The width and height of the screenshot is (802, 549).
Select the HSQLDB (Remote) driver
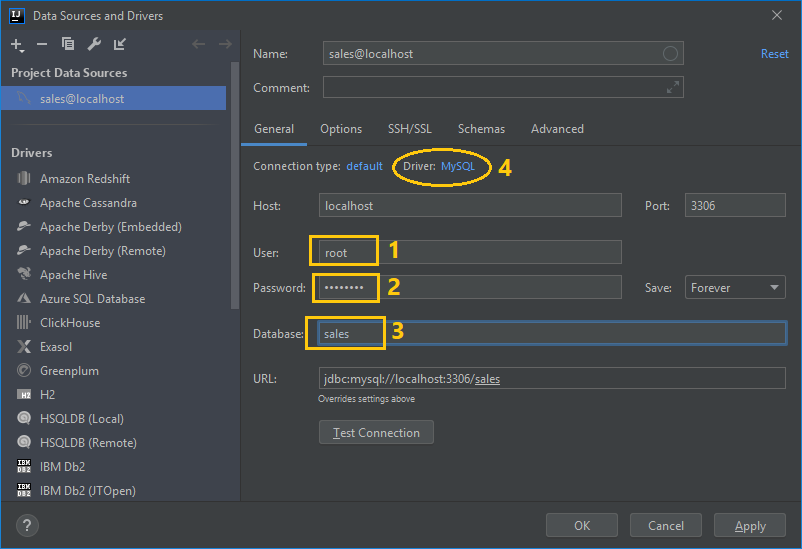point(88,443)
